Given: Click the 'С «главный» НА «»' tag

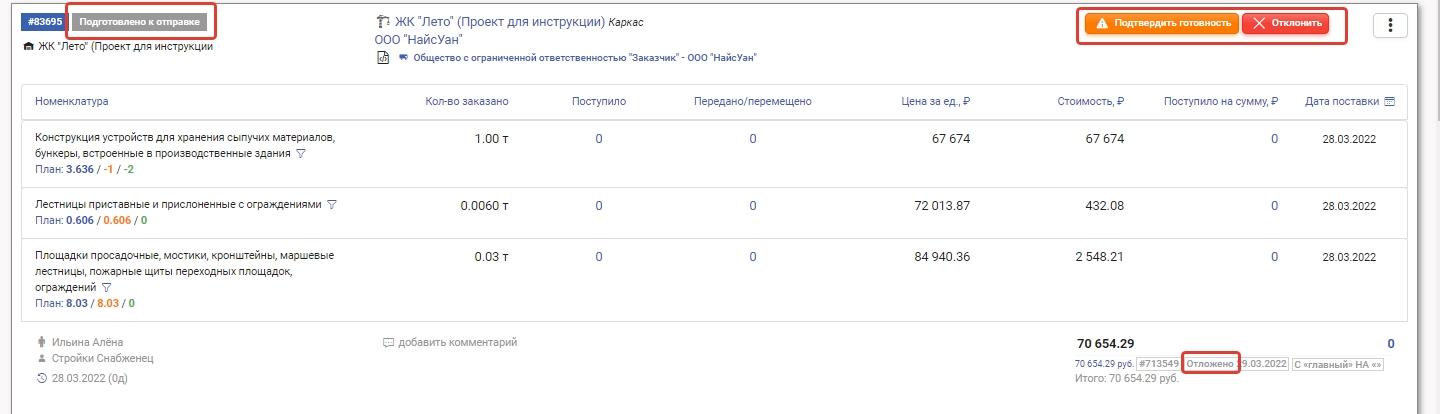Looking at the screenshot, I should coord(1338,364).
